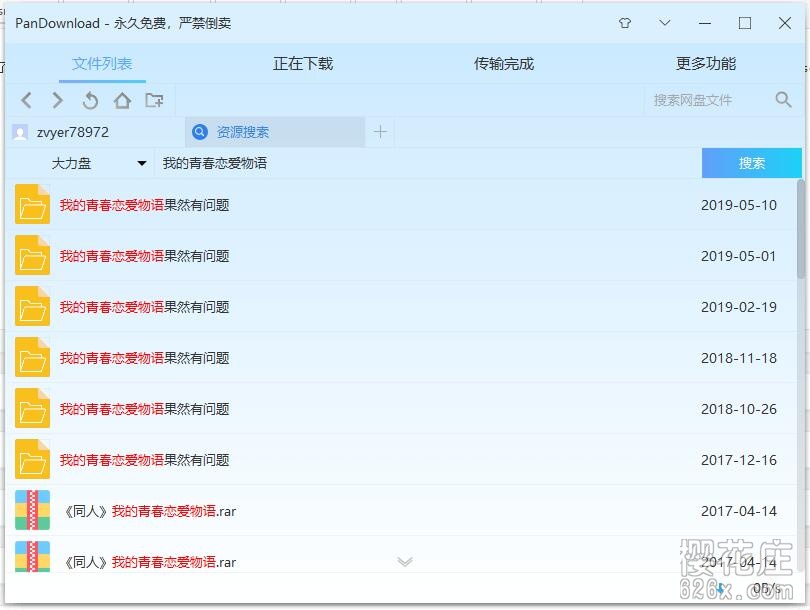Screen dimensions: 810x610
Task: Select last 《同人》我的青春恋爱物语.rar file name
Action: 149,562
